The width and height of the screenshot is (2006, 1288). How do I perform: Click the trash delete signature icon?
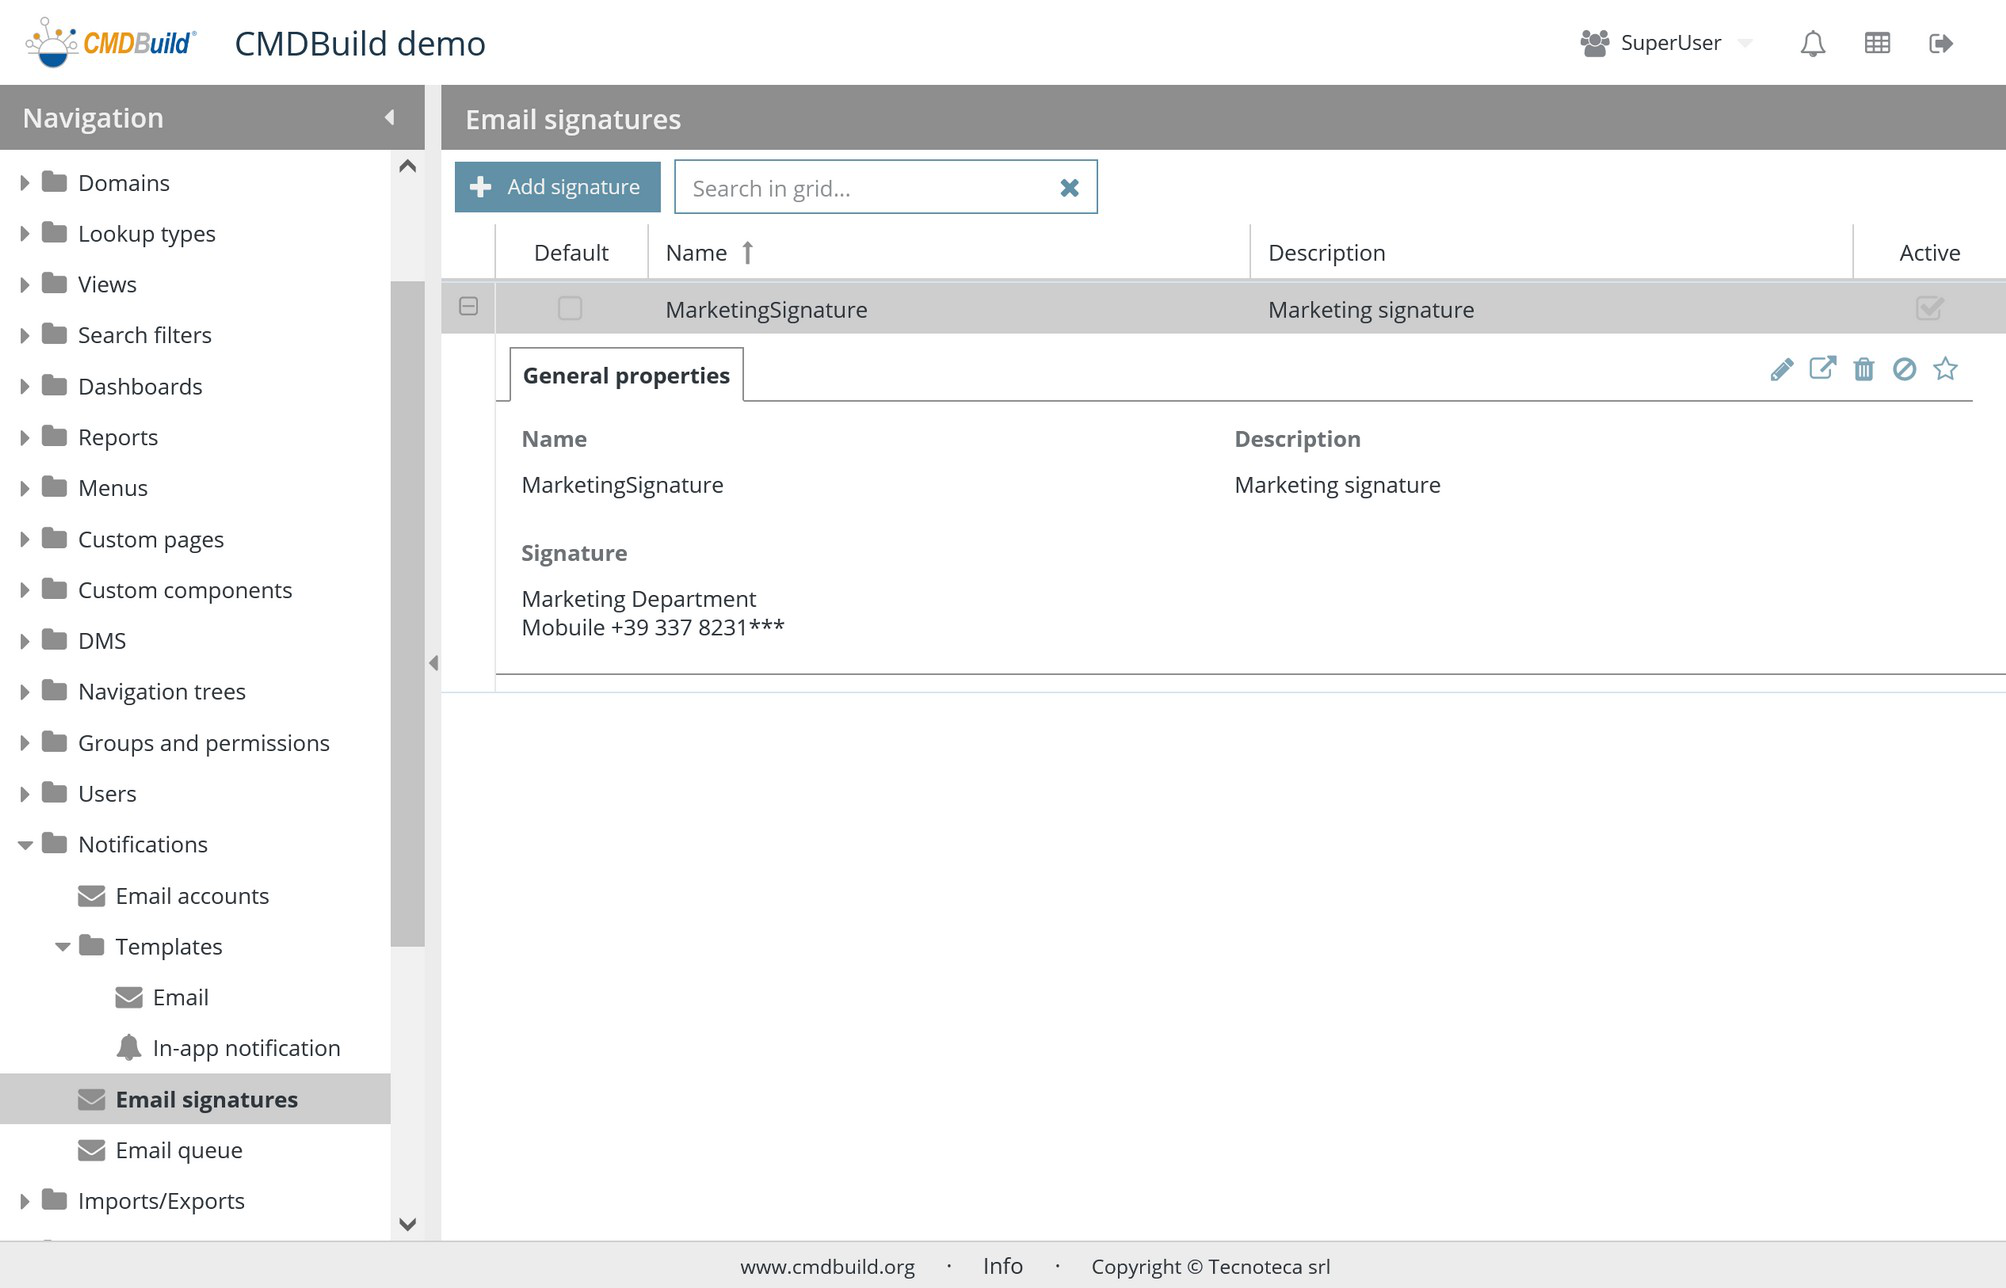point(1863,370)
